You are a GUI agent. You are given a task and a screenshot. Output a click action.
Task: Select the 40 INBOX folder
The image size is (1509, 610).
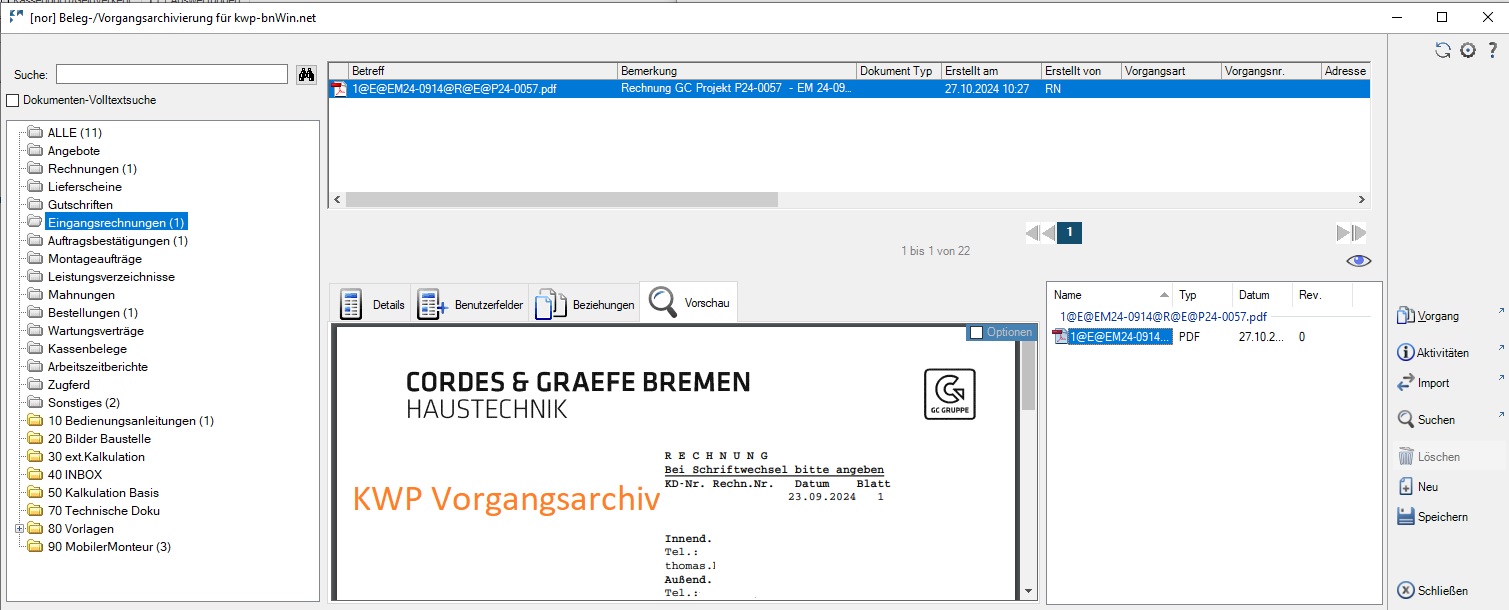click(x=75, y=475)
